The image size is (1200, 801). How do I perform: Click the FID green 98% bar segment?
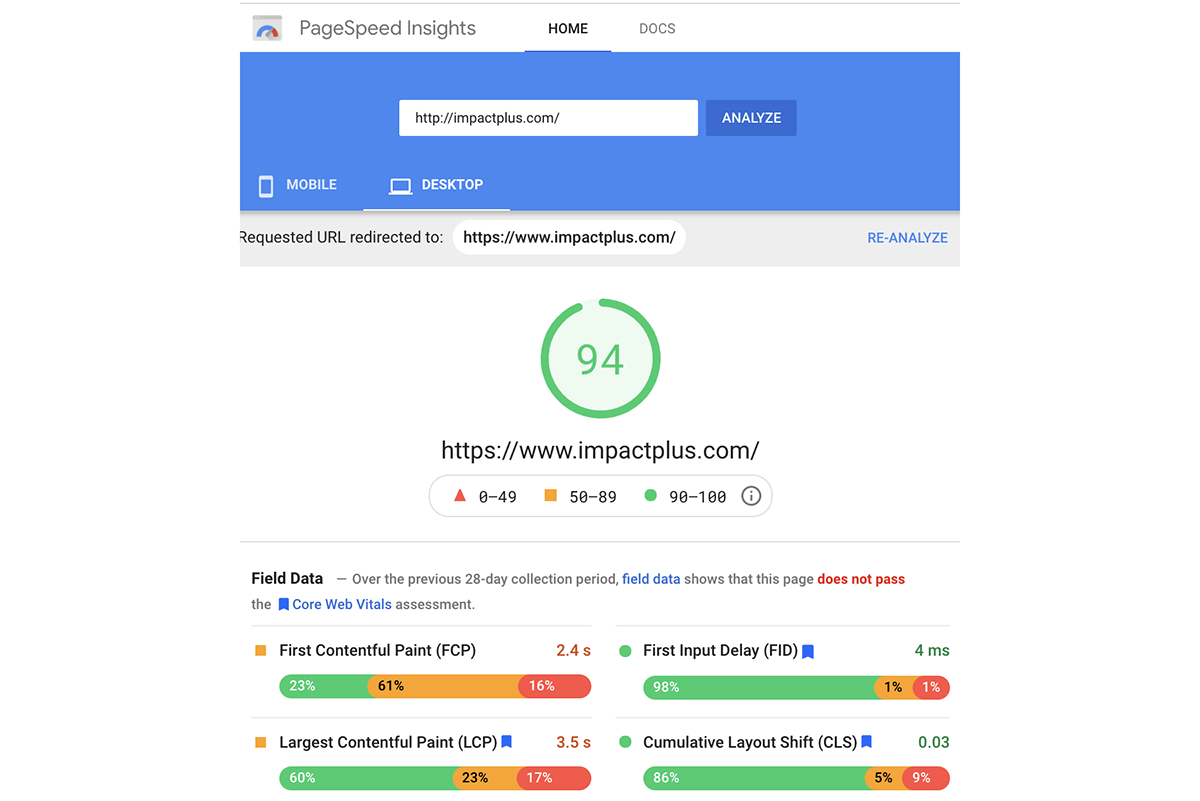click(x=758, y=686)
